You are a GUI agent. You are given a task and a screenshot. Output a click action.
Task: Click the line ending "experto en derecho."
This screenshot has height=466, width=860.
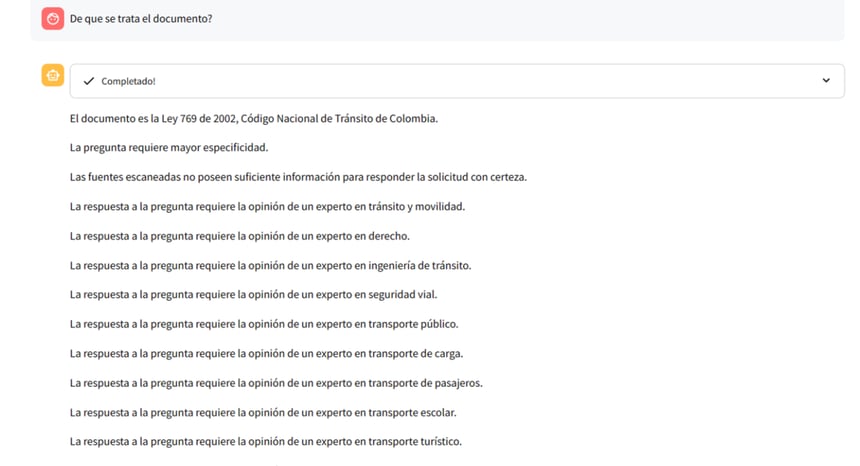point(240,236)
